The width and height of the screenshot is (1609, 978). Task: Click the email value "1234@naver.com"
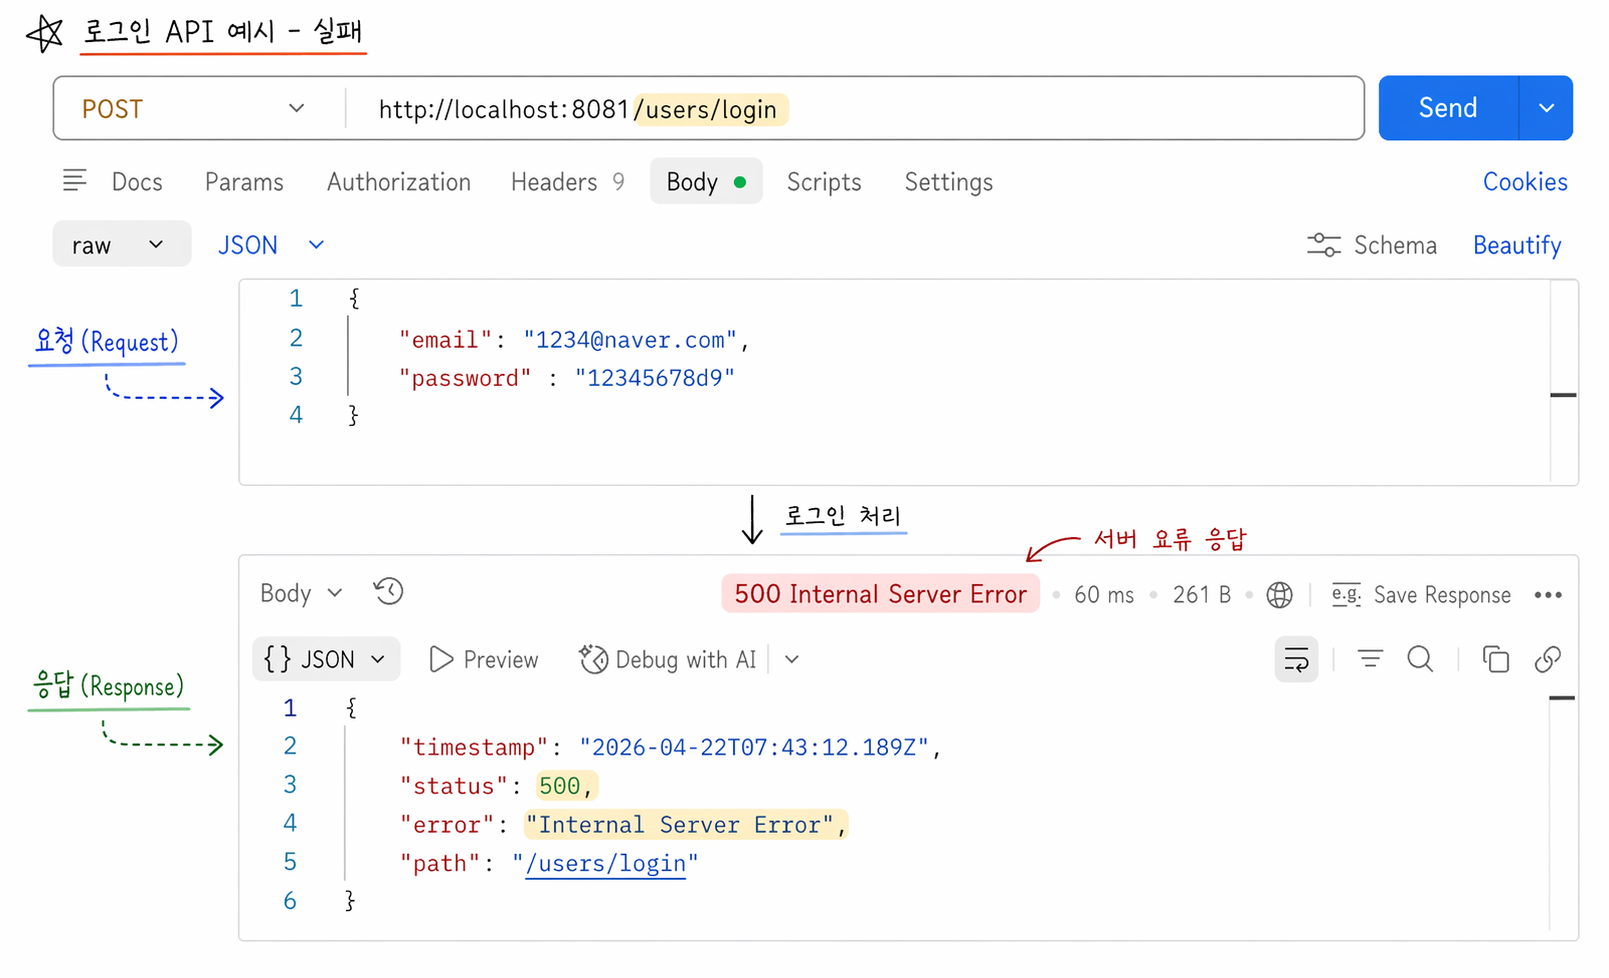pos(630,340)
